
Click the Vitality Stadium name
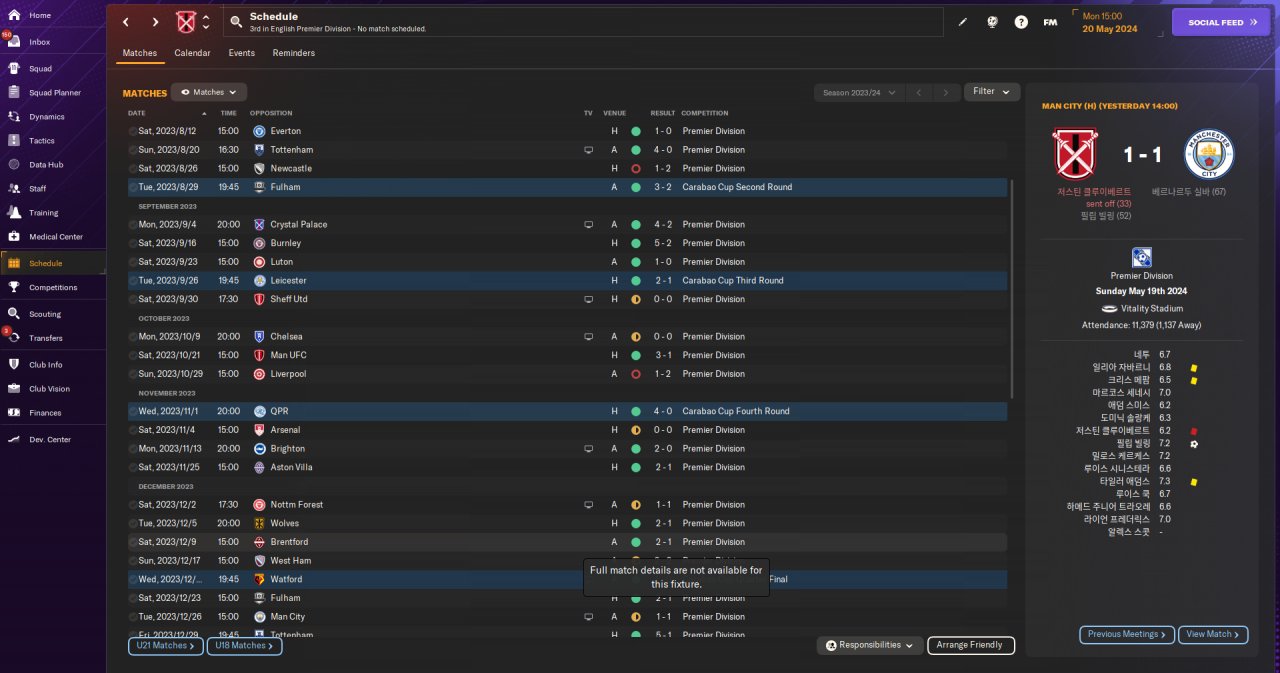(x=1151, y=310)
